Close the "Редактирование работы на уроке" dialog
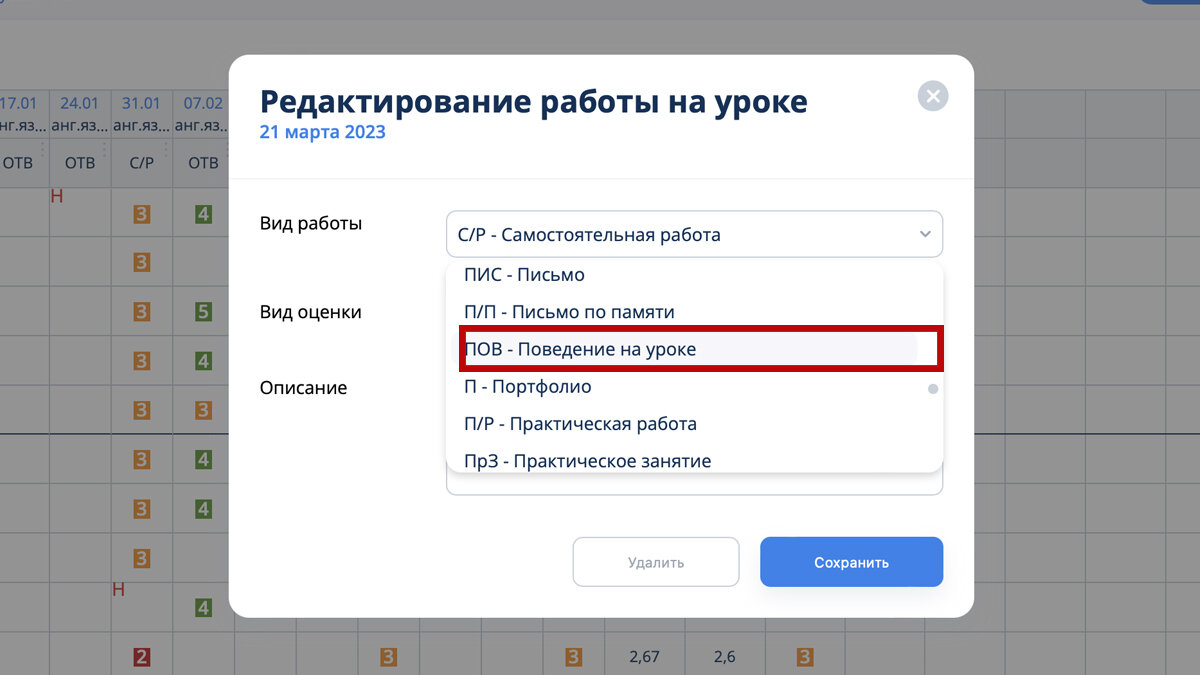This screenshot has height=675, width=1200. [932, 96]
